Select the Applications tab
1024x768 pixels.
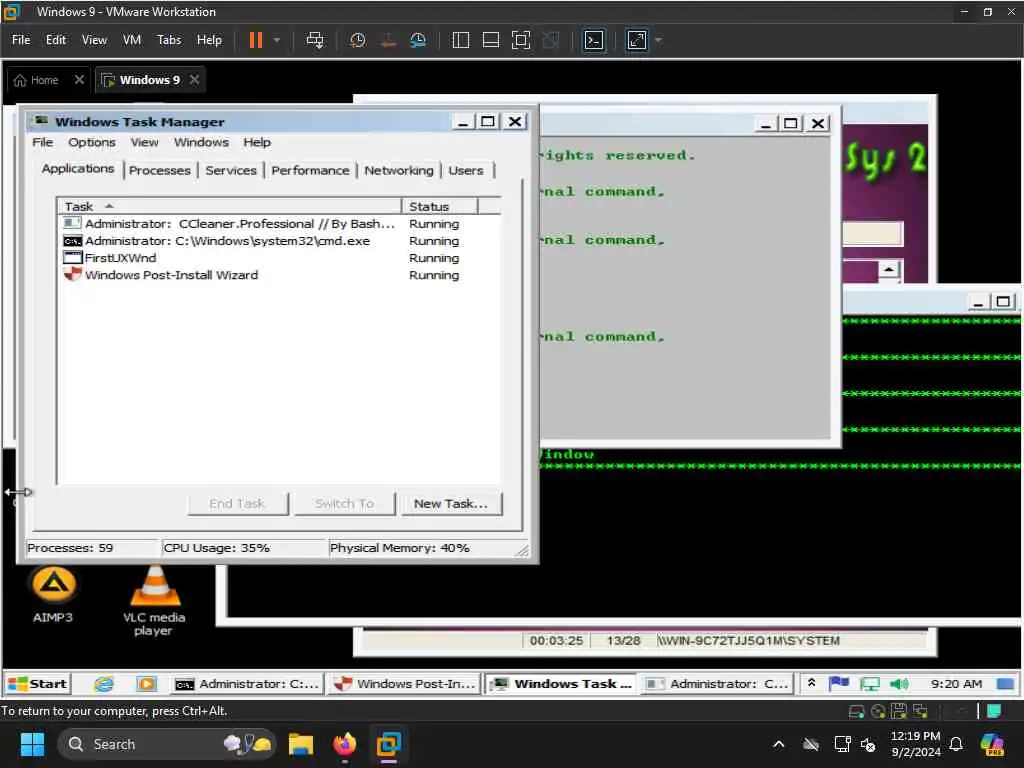pyautogui.click(x=78, y=168)
